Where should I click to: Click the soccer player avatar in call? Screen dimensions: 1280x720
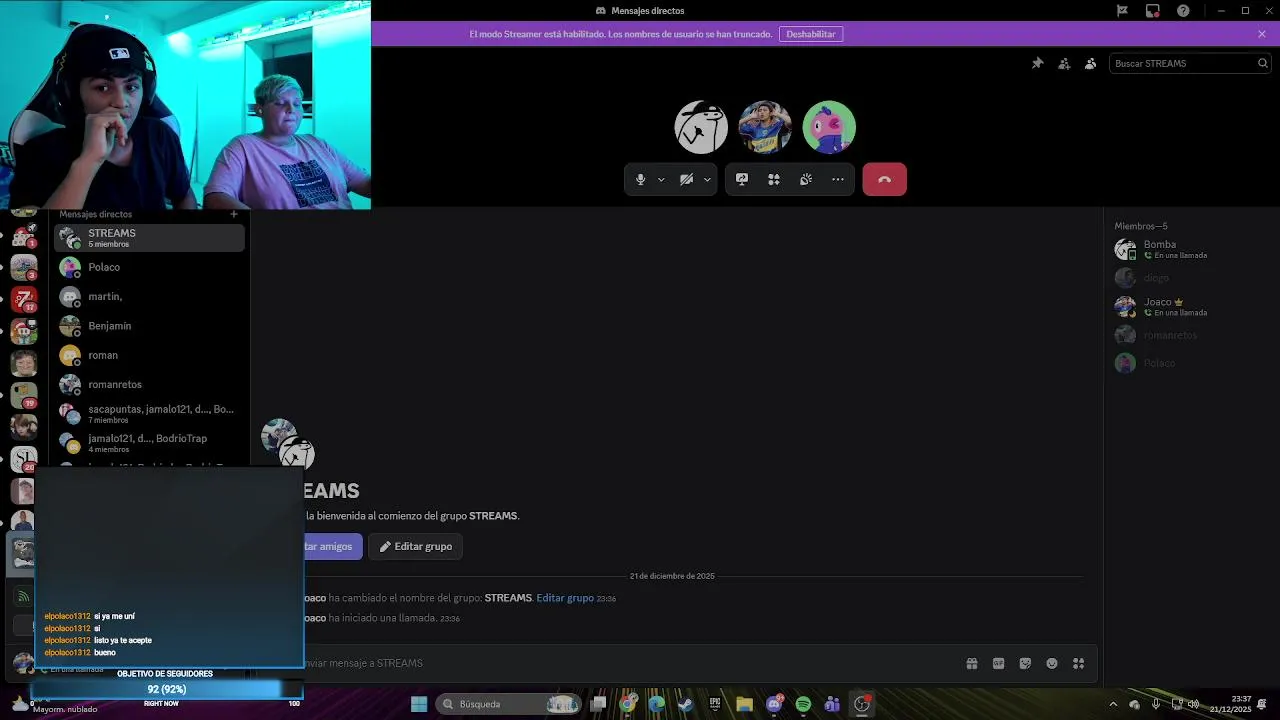click(765, 127)
